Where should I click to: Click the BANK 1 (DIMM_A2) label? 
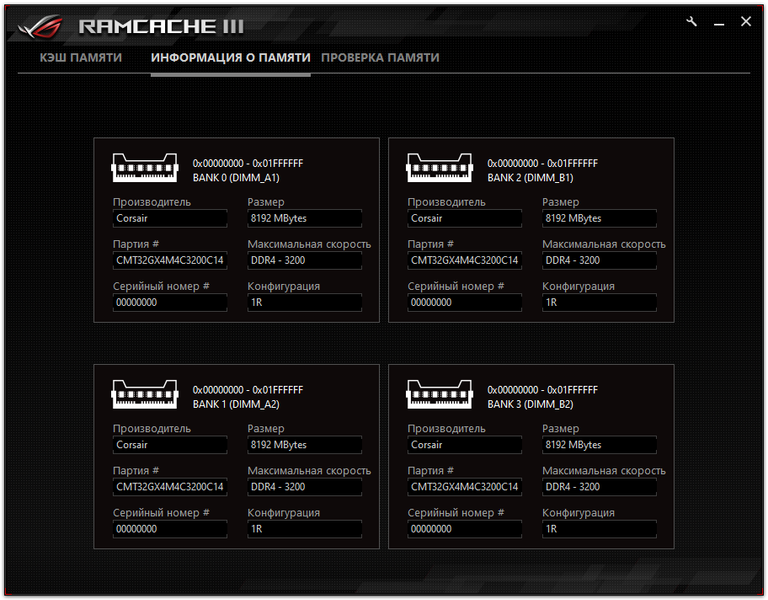(x=236, y=404)
